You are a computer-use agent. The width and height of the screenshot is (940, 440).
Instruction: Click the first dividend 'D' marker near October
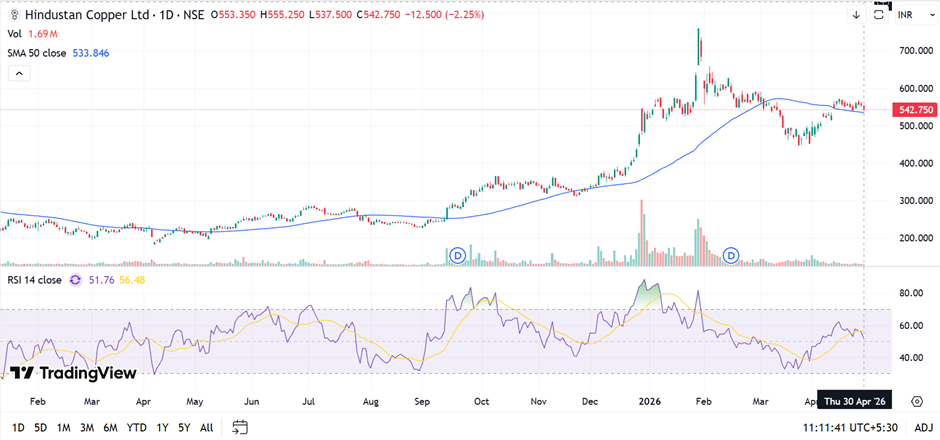459,256
